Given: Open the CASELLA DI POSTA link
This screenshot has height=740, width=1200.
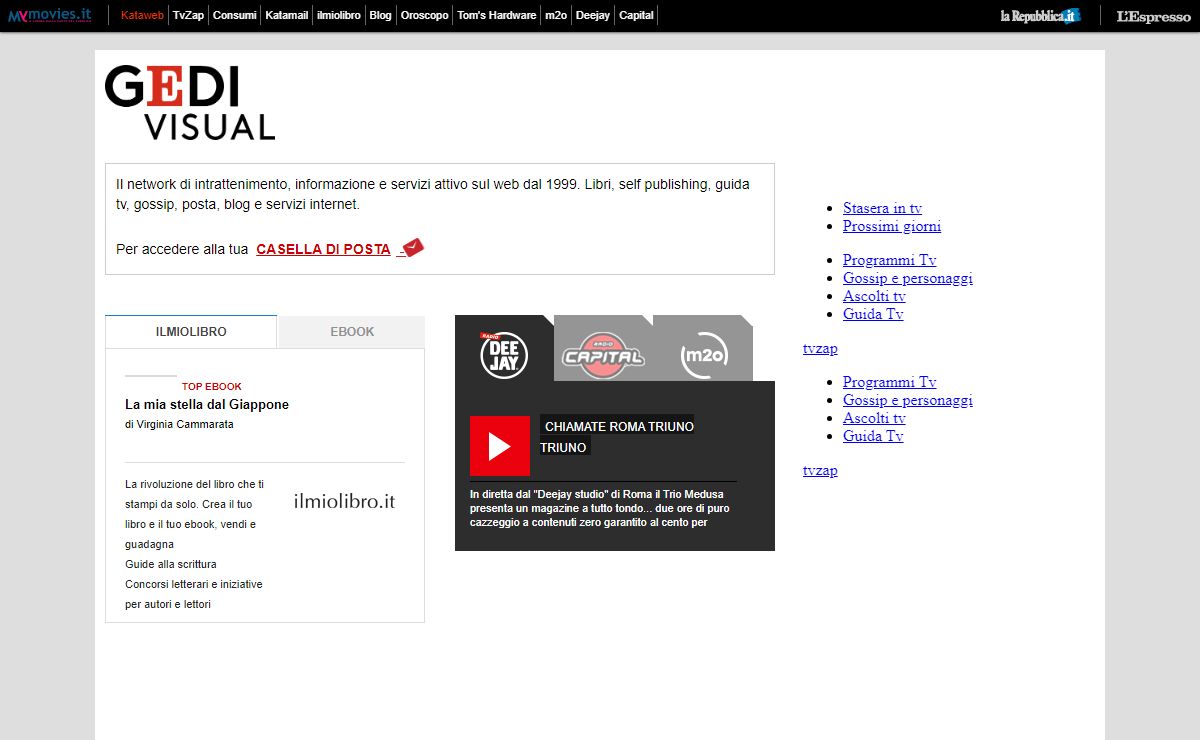Looking at the screenshot, I should coord(323,249).
